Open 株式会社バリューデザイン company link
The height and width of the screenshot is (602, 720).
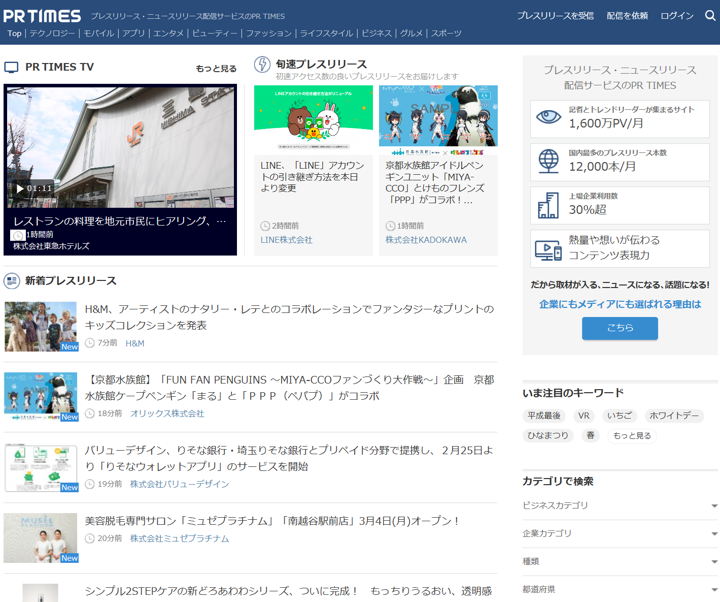(x=180, y=484)
